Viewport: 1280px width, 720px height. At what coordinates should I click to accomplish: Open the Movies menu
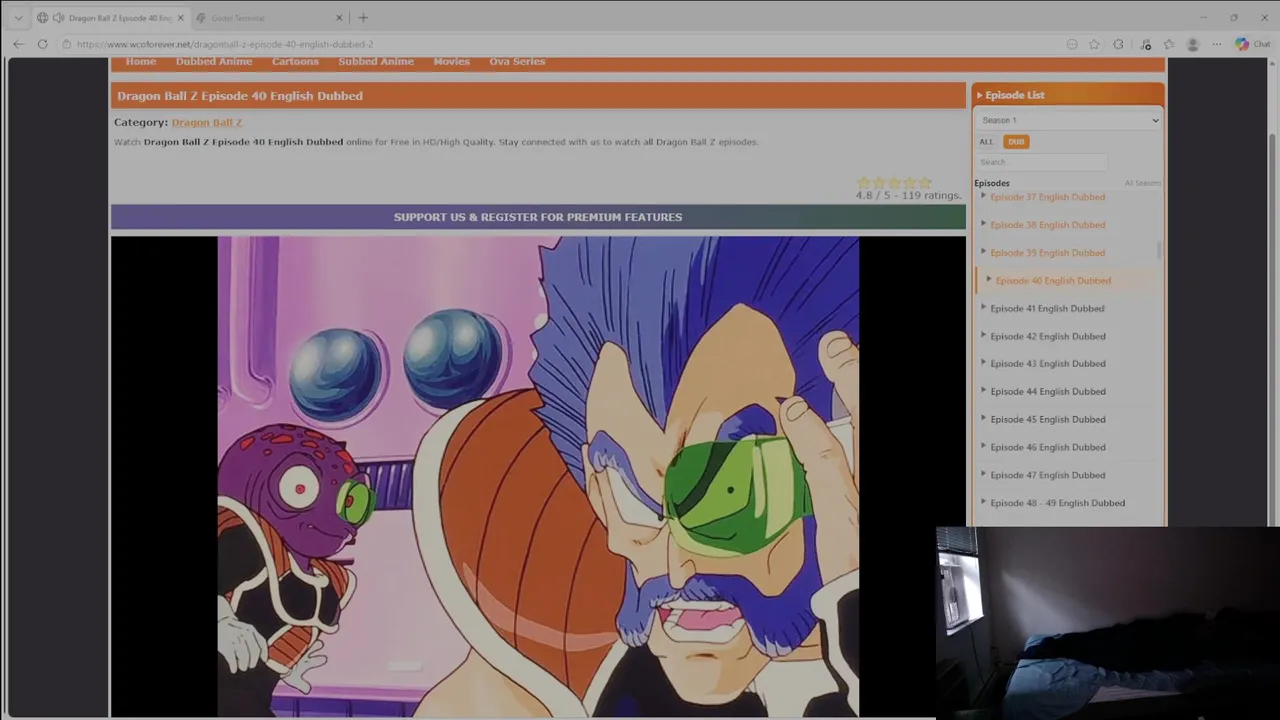click(x=451, y=62)
